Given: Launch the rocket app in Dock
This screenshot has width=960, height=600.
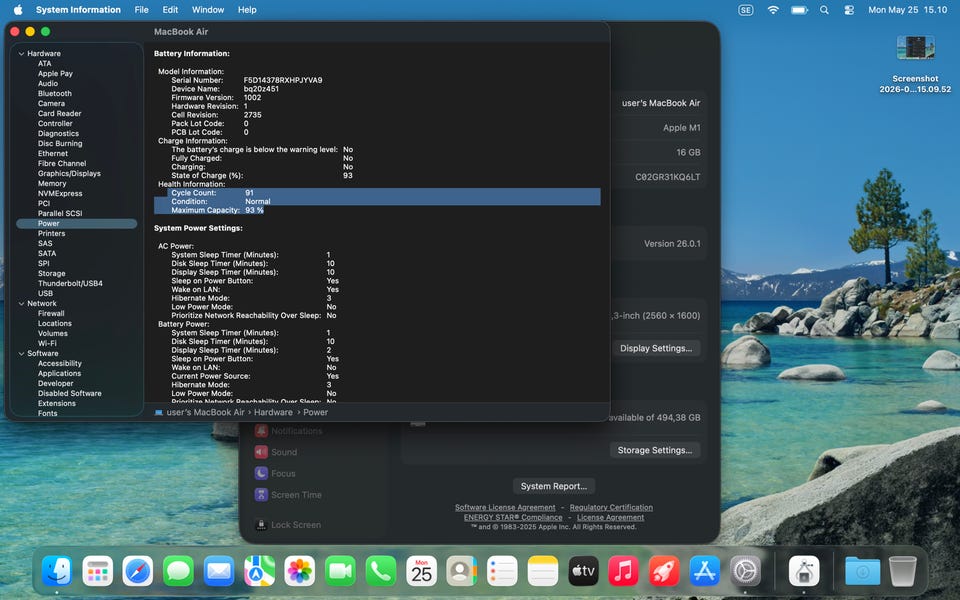Looking at the screenshot, I should (x=664, y=571).
